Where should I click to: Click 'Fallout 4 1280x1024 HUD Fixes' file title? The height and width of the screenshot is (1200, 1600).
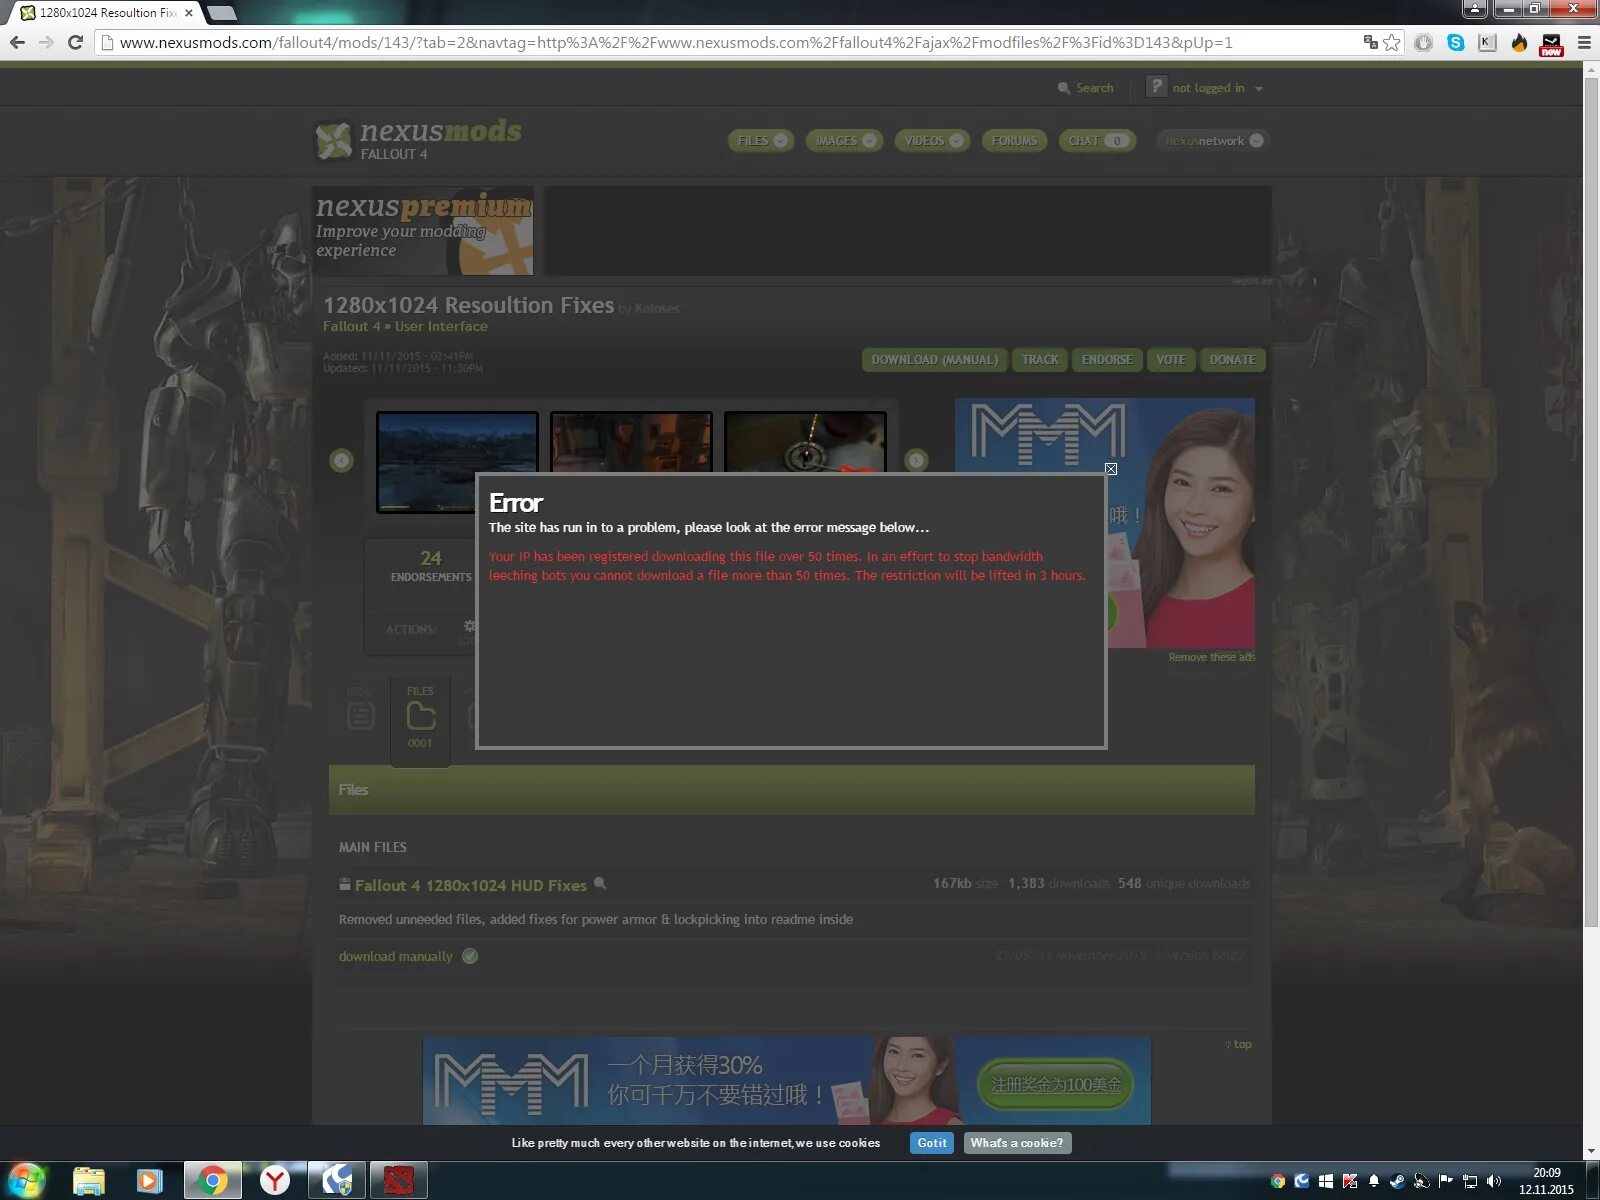coord(470,886)
